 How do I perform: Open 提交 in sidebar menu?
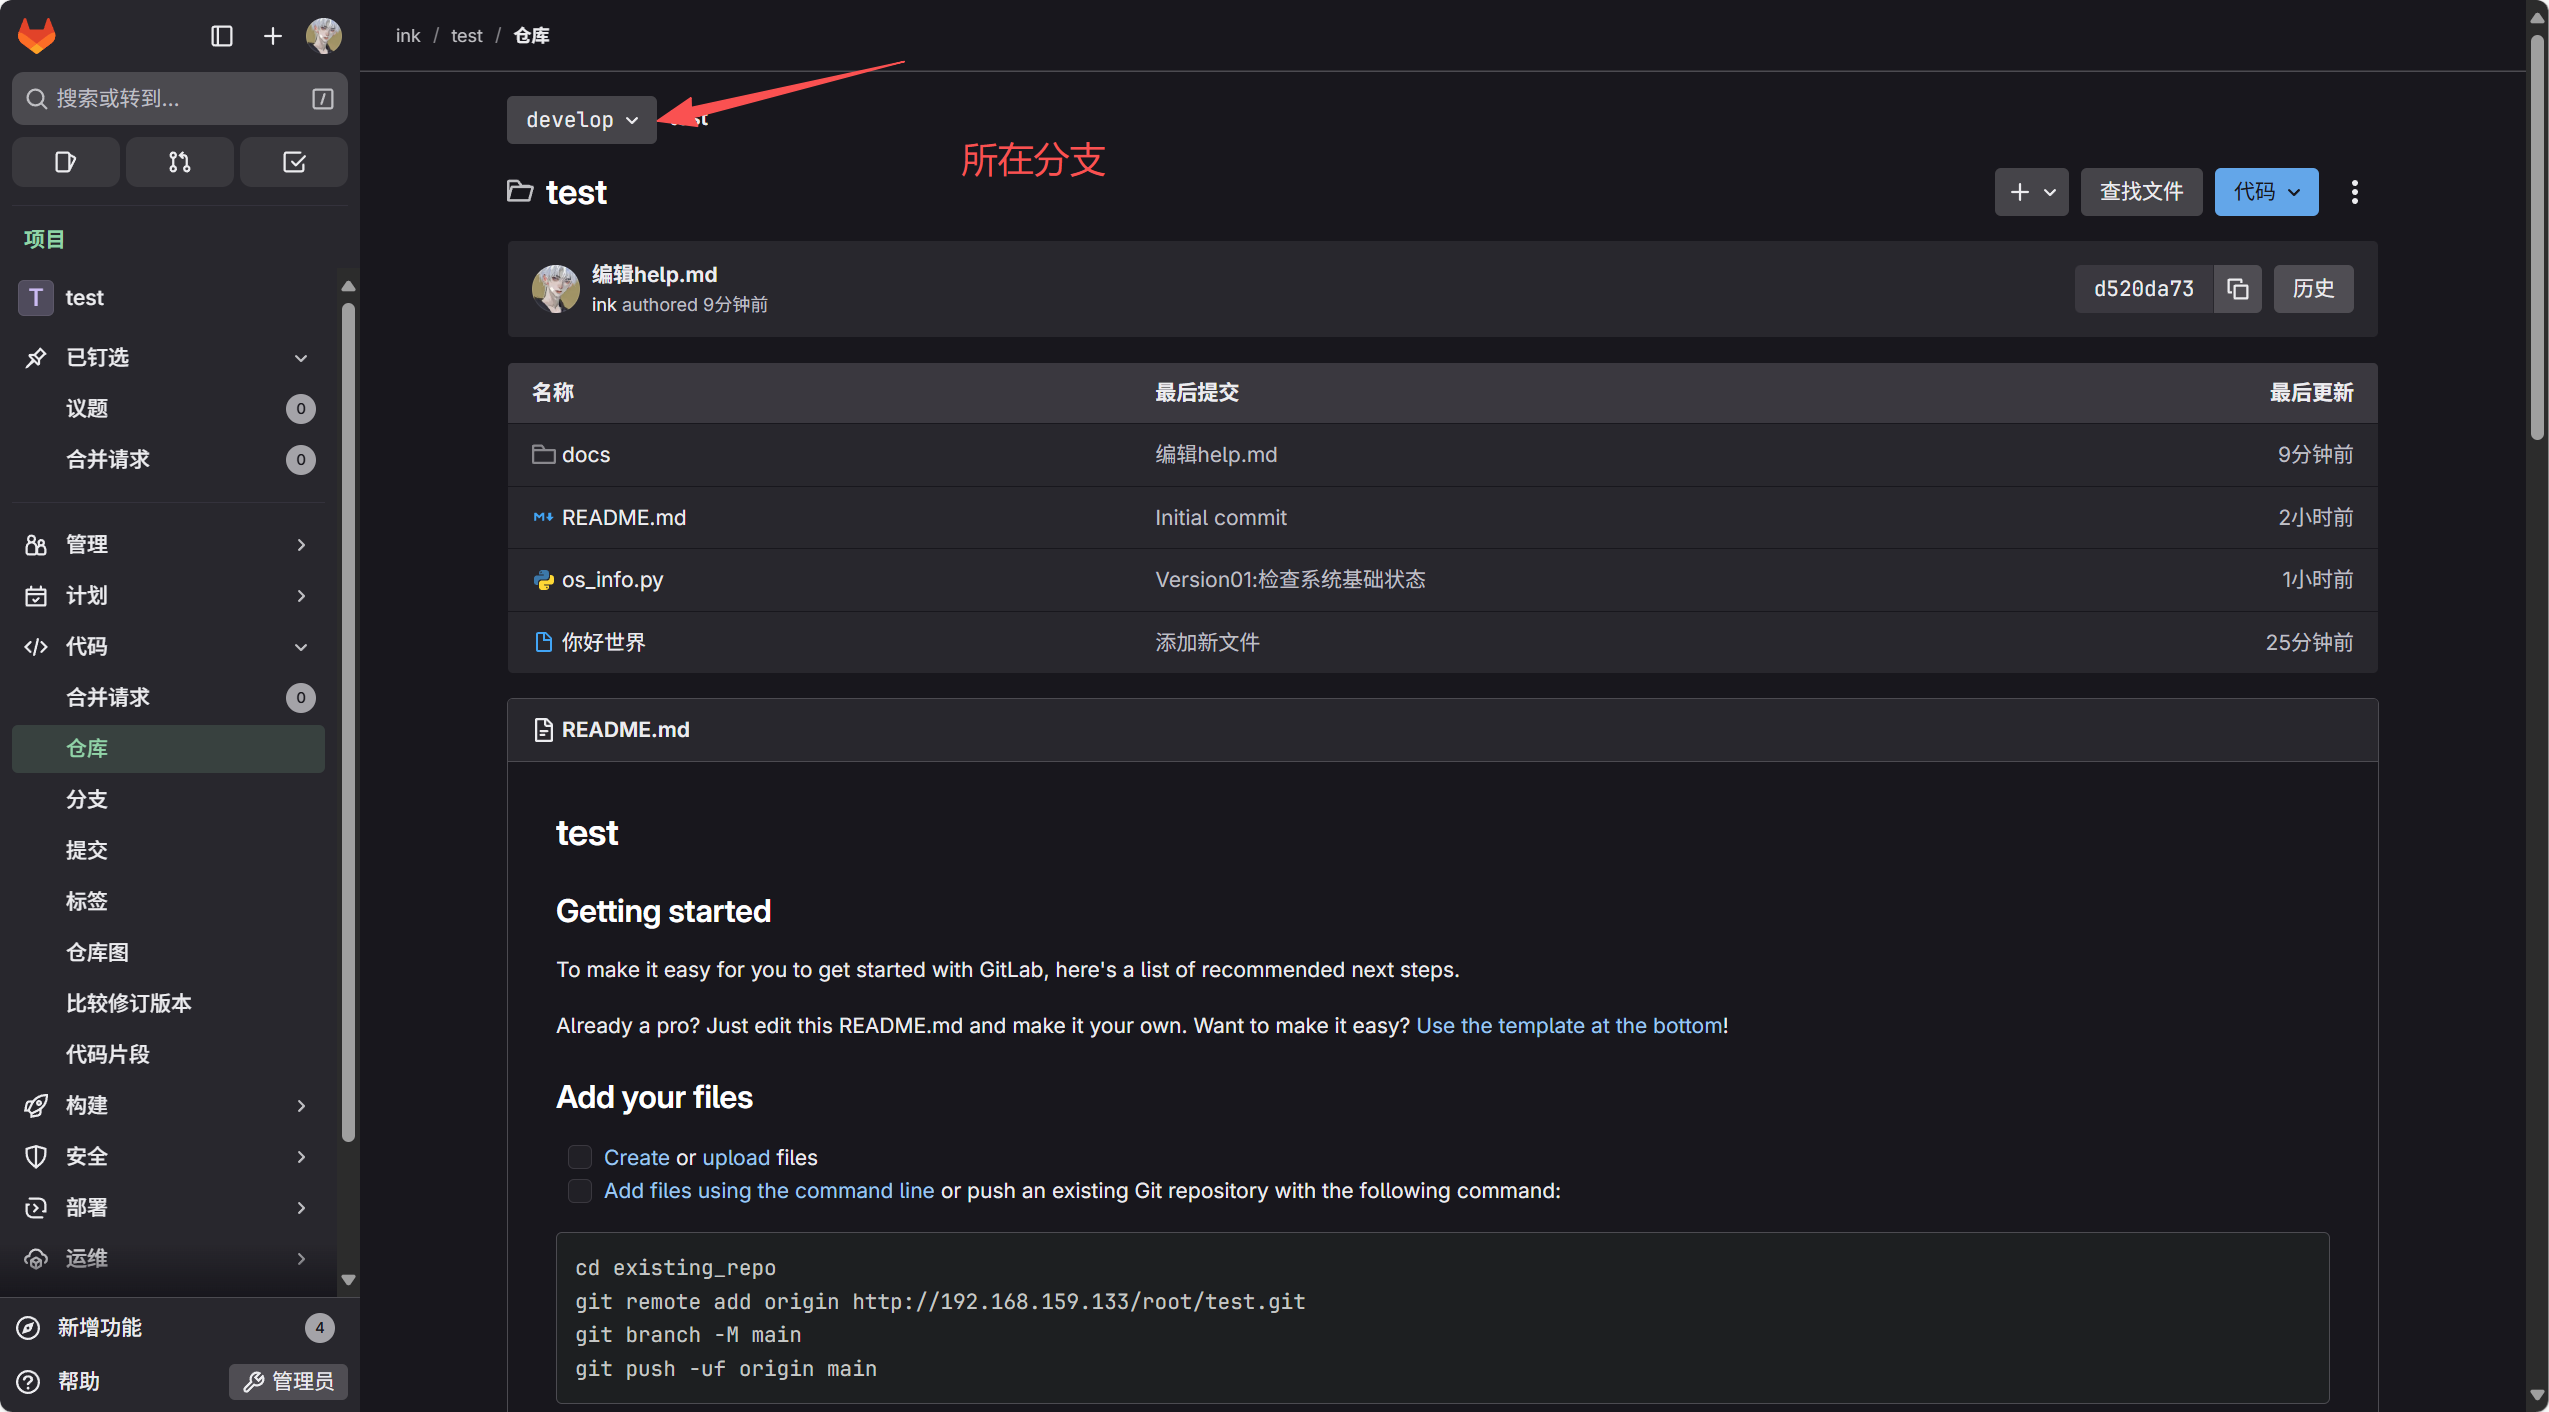pos(87,850)
